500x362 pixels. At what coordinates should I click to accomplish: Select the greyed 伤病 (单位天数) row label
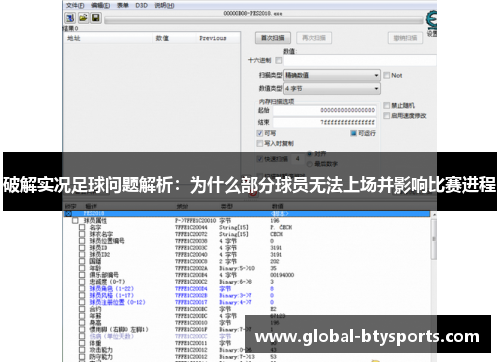(112, 336)
